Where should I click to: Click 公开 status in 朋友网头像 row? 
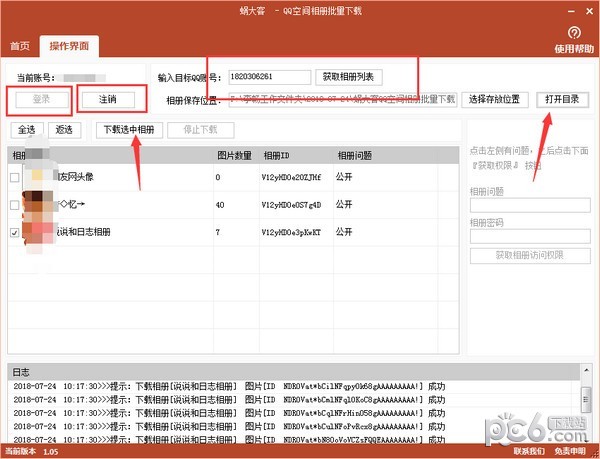tap(344, 177)
